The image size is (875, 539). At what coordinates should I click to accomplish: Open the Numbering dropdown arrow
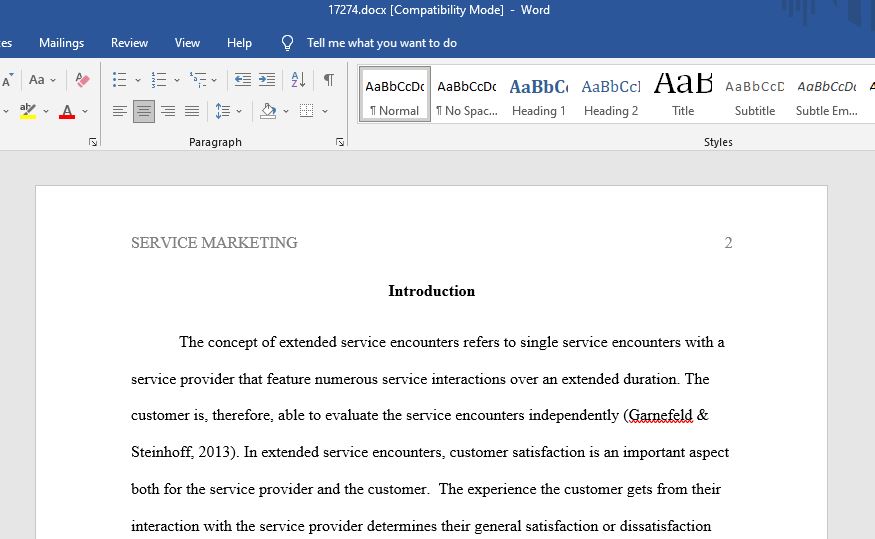(176, 80)
